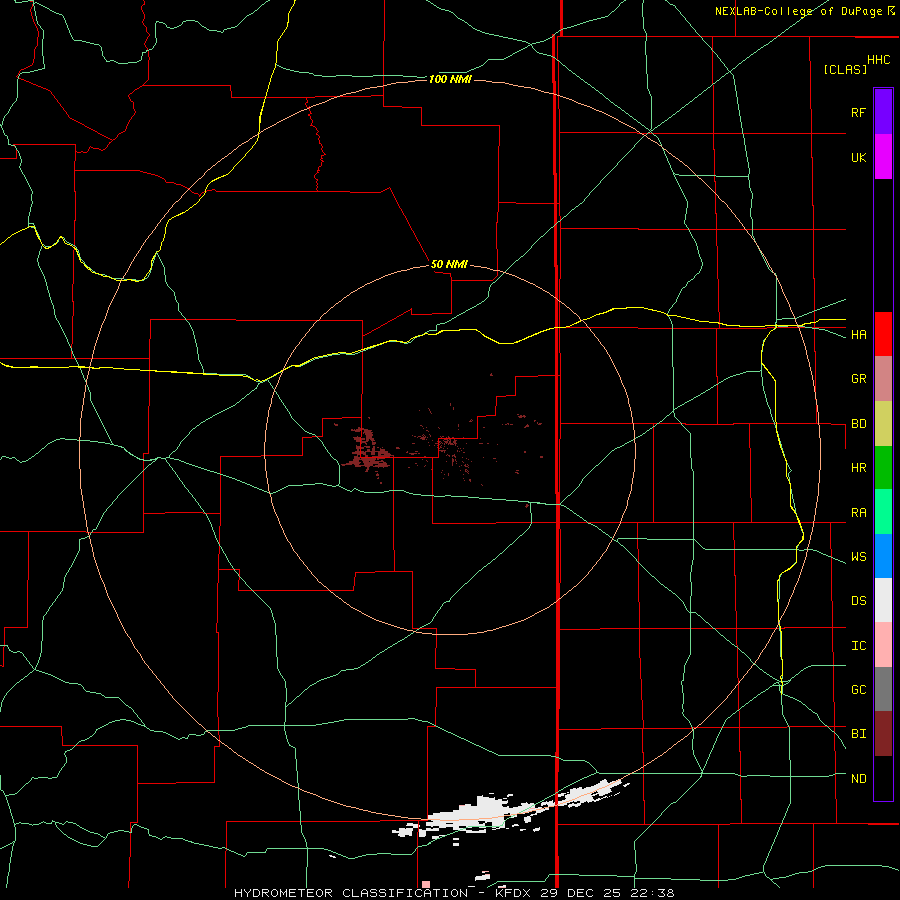Click the GC legend label
This screenshot has height=900, width=900.
[858, 690]
